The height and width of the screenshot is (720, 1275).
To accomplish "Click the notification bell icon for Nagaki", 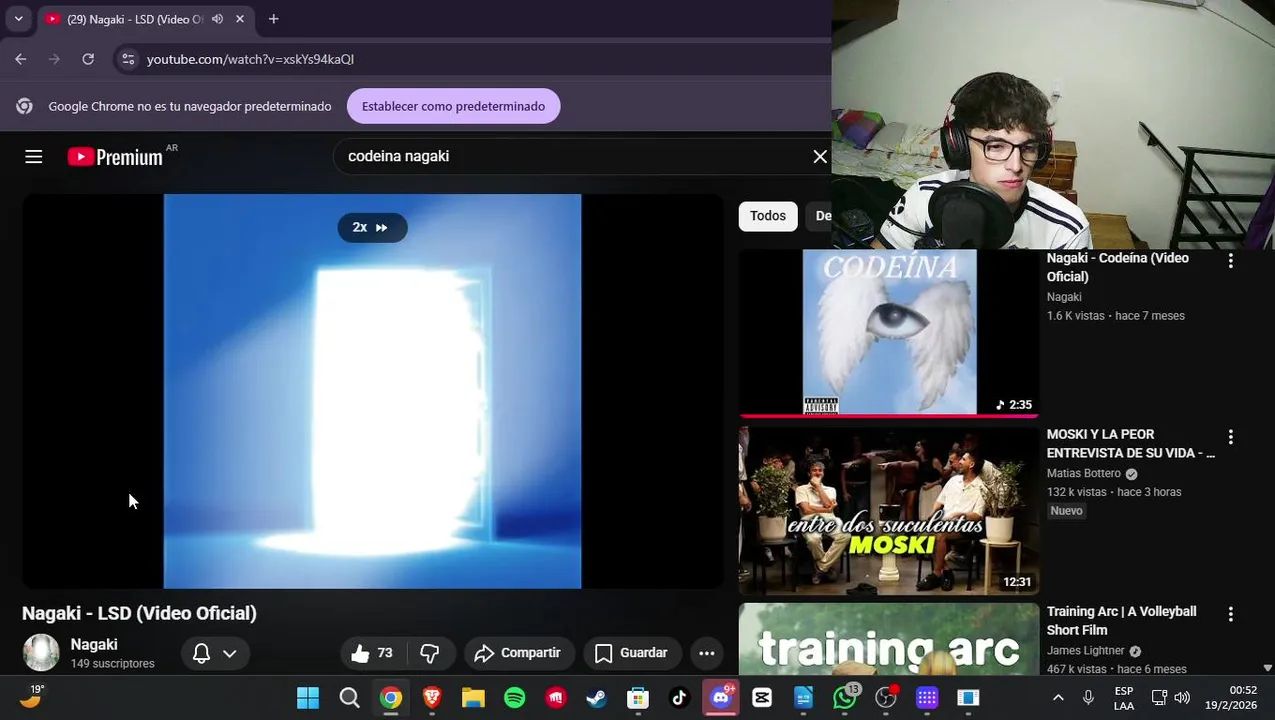I will tap(201, 653).
